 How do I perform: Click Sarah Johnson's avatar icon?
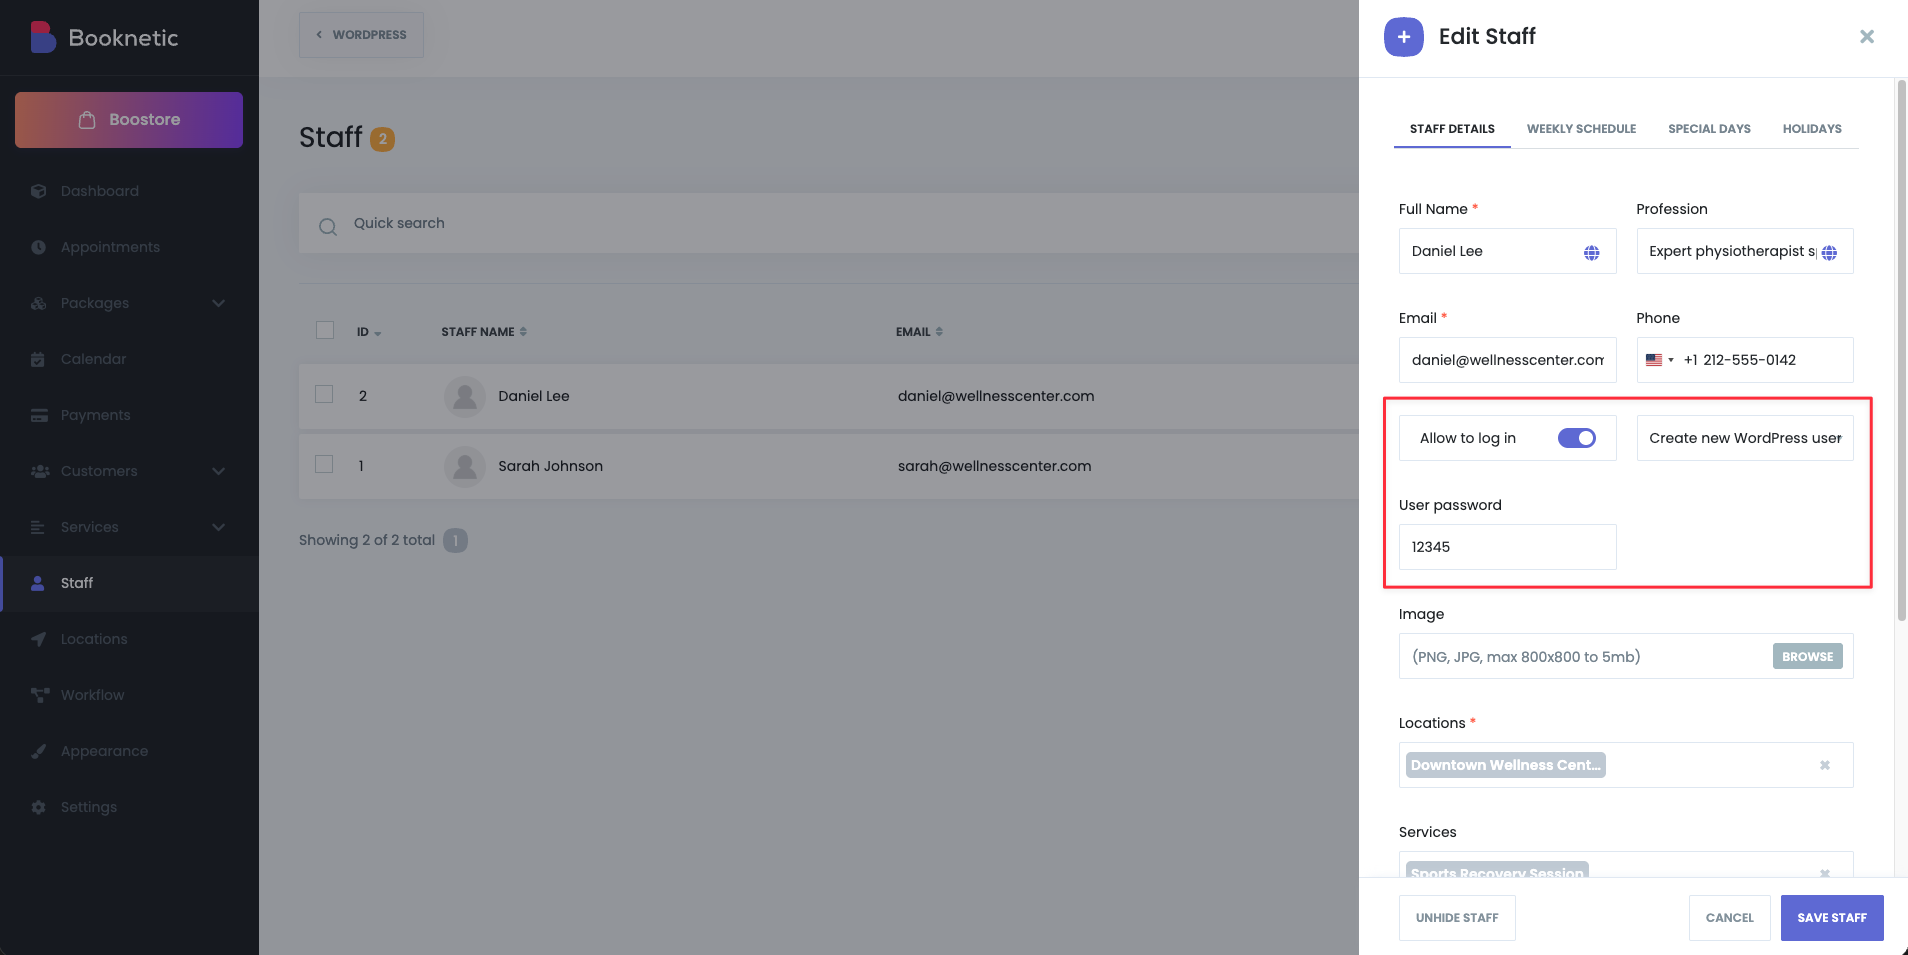coord(464,467)
